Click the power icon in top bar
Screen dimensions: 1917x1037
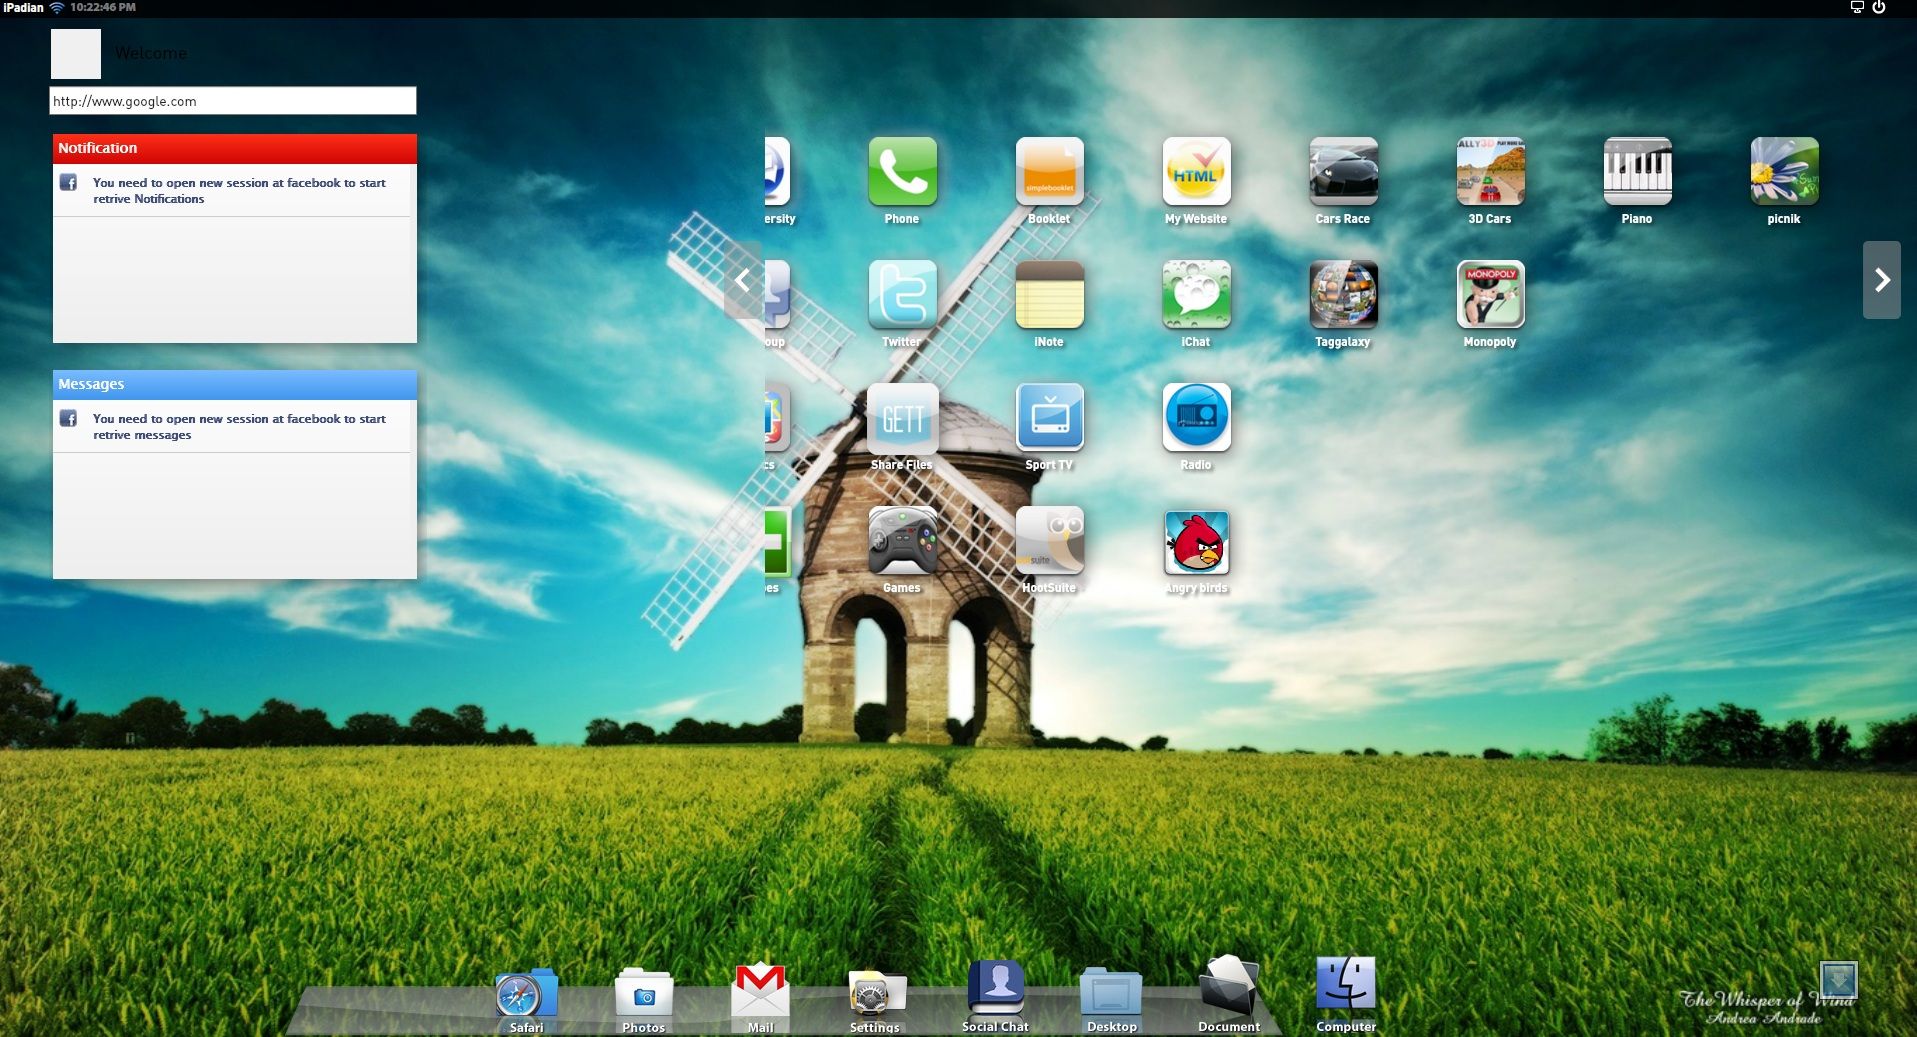1879,7
